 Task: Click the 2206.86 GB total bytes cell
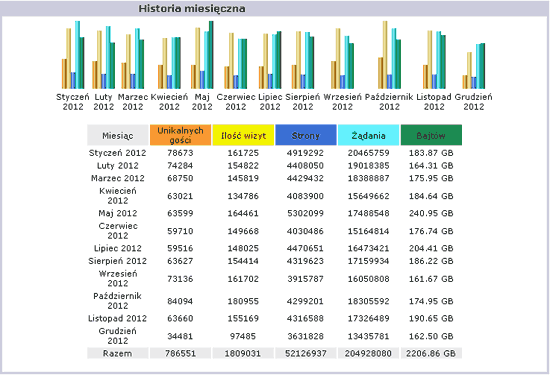click(431, 353)
